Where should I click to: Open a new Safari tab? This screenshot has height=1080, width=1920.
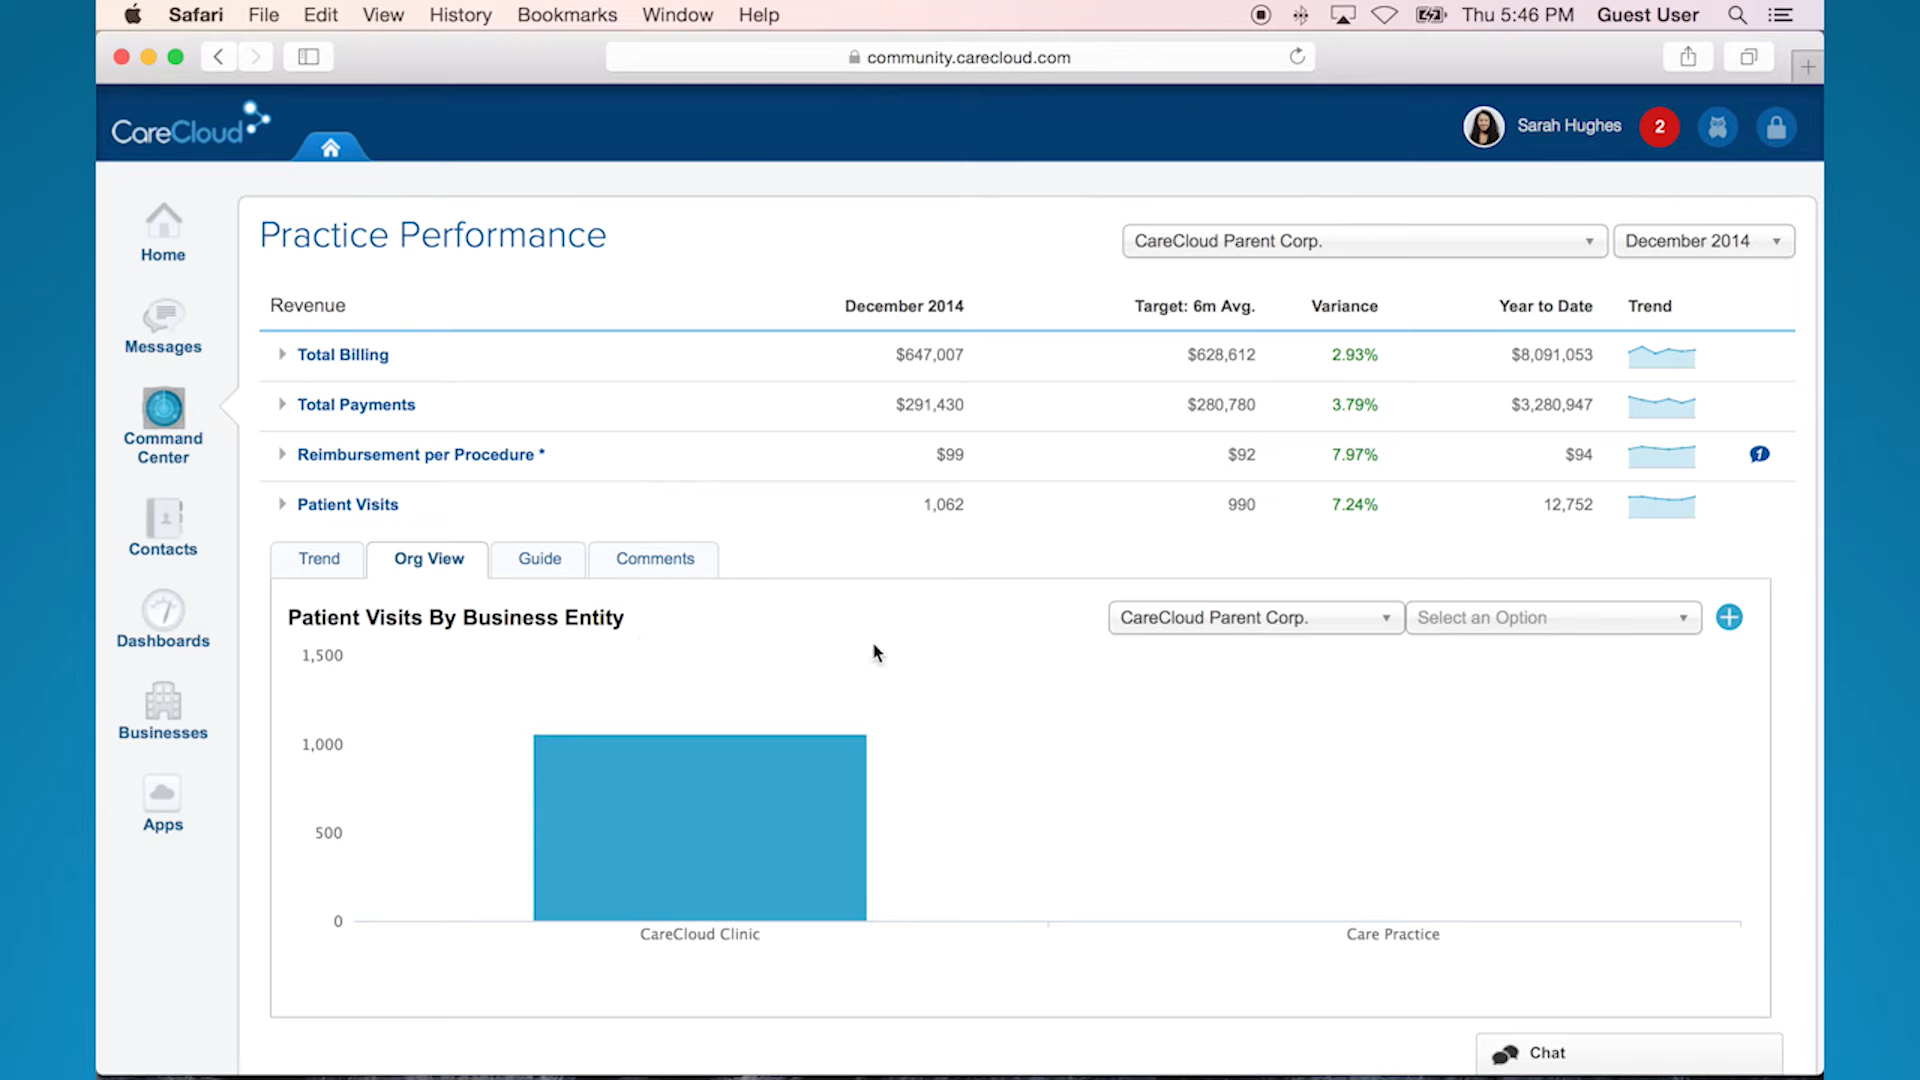[1807, 67]
